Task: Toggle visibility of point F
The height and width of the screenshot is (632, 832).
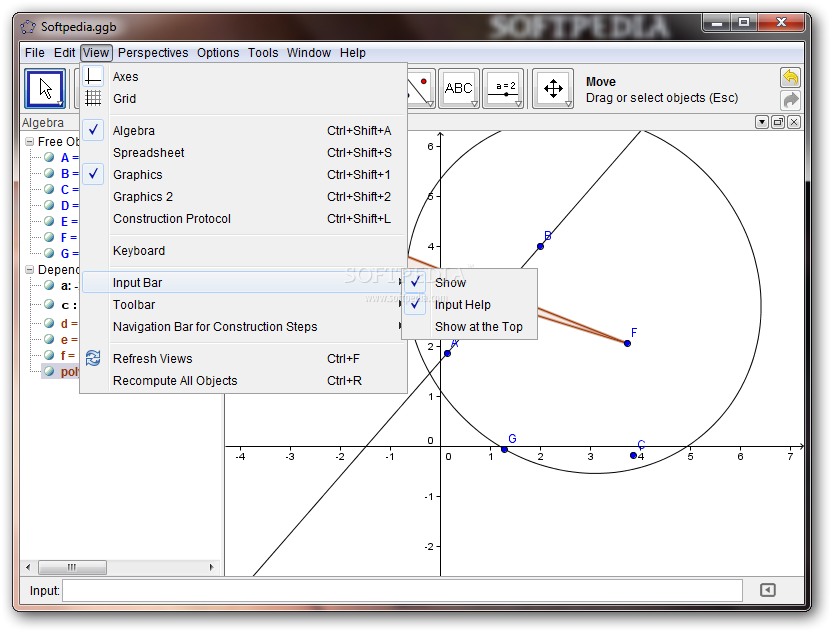Action: click(x=49, y=237)
